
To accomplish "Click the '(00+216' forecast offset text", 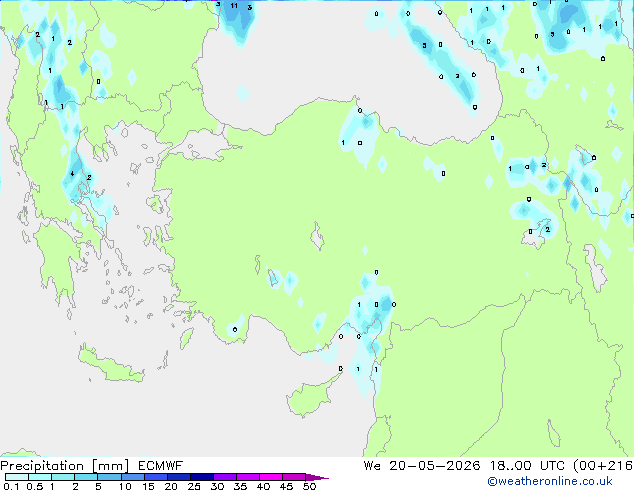I will tap(603, 466).
